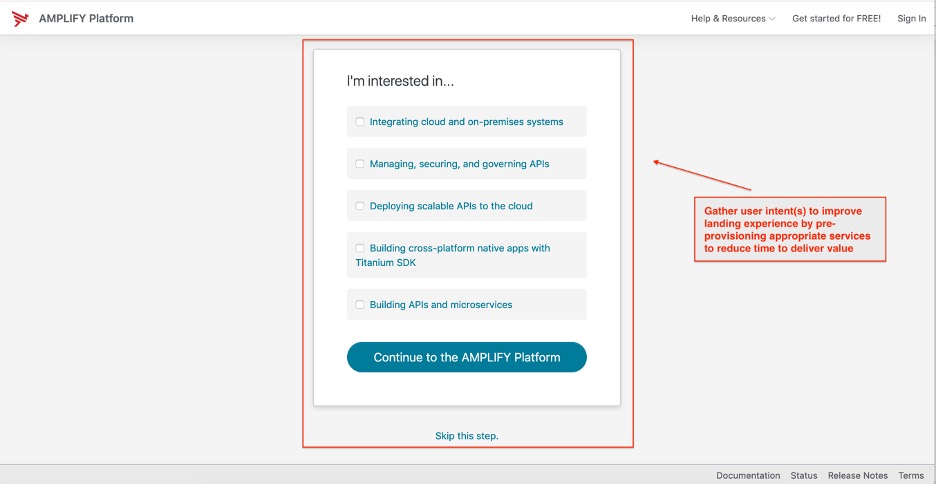Open the Status footer link
The image size is (936, 484).
[804, 476]
